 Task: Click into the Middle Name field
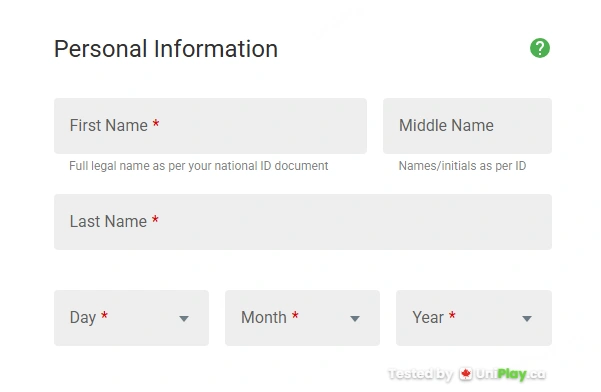pyautogui.click(x=467, y=126)
